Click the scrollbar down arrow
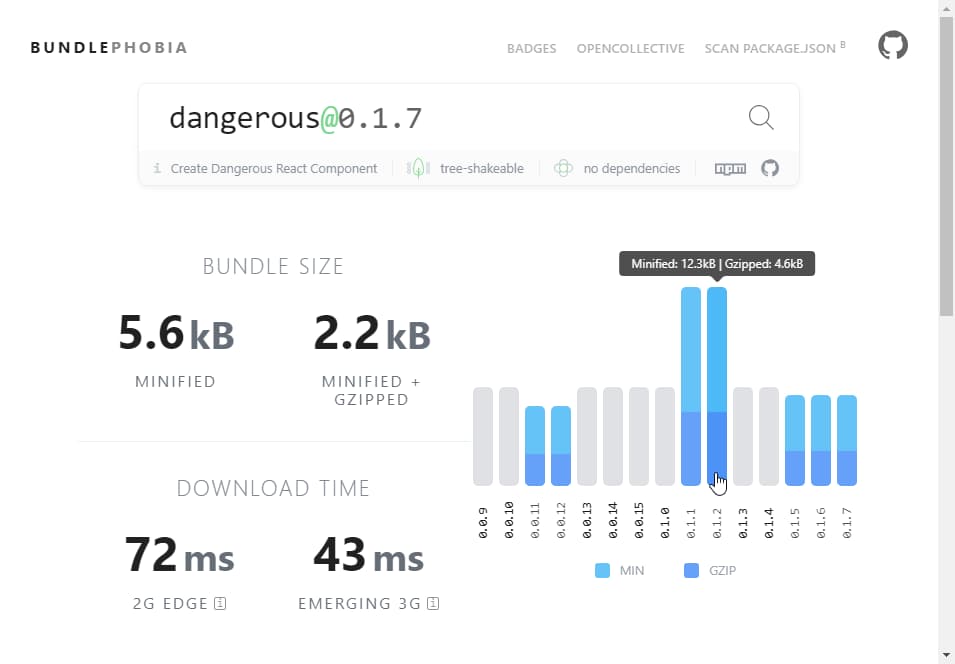 click(946, 655)
